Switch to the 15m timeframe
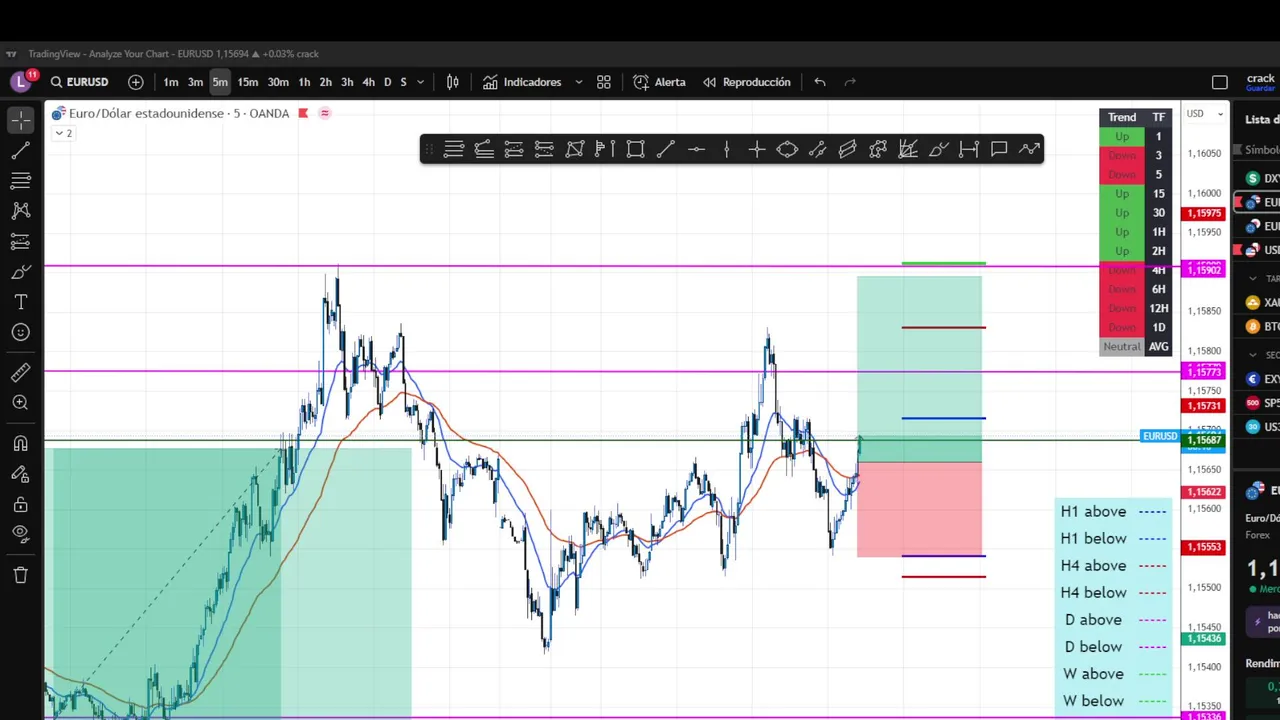Viewport: 1280px width, 720px height. pyautogui.click(x=248, y=82)
